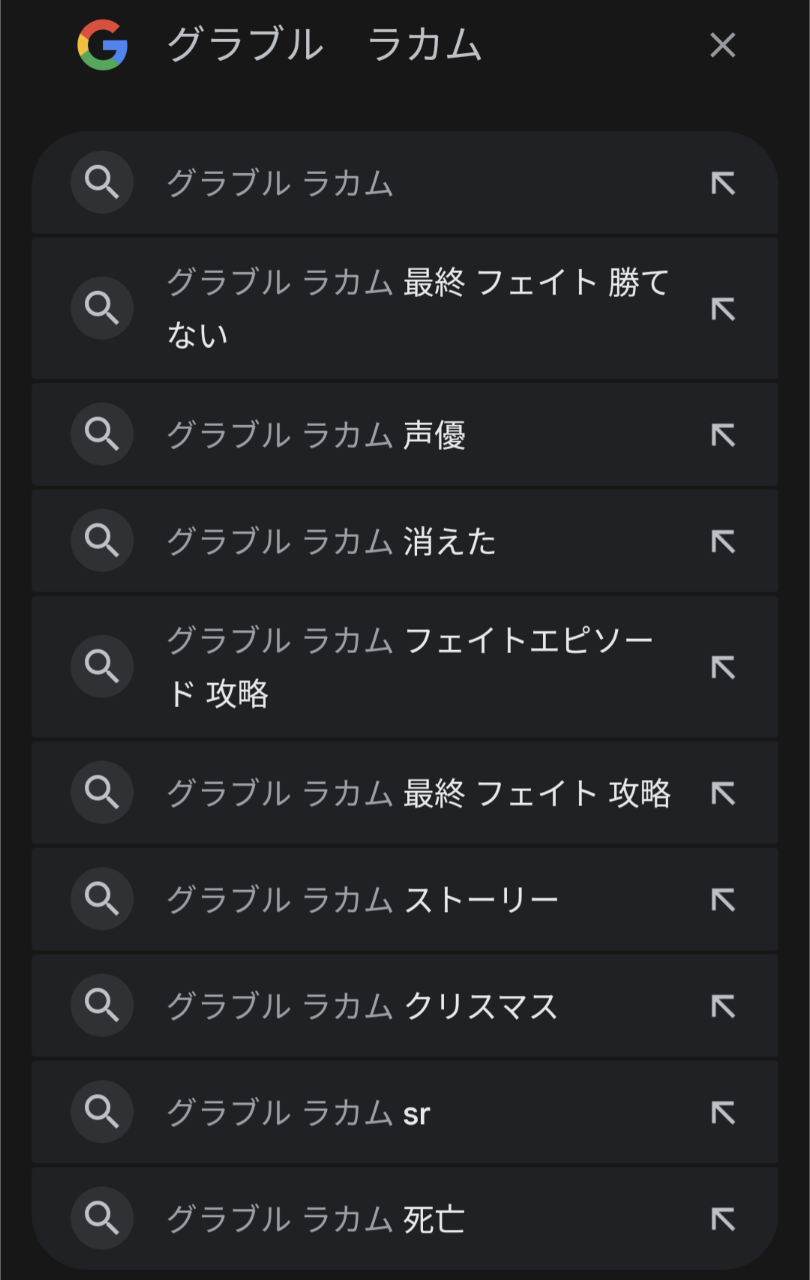Screen dimensions: 810x1280
Task: Clear the search text with the X
Action: click(x=722, y=46)
